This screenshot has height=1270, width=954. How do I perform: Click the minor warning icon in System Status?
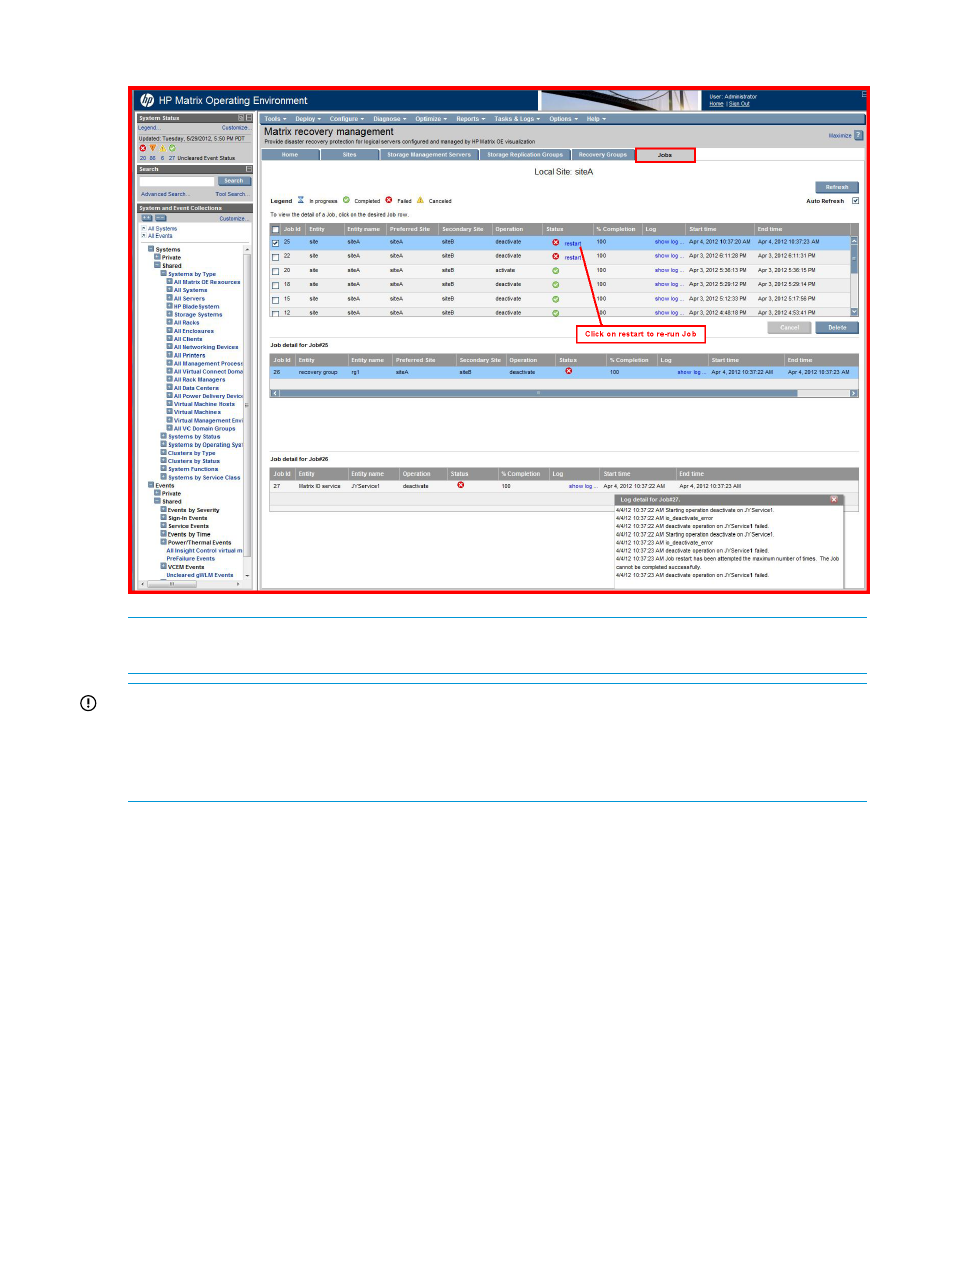coord(162,148)
